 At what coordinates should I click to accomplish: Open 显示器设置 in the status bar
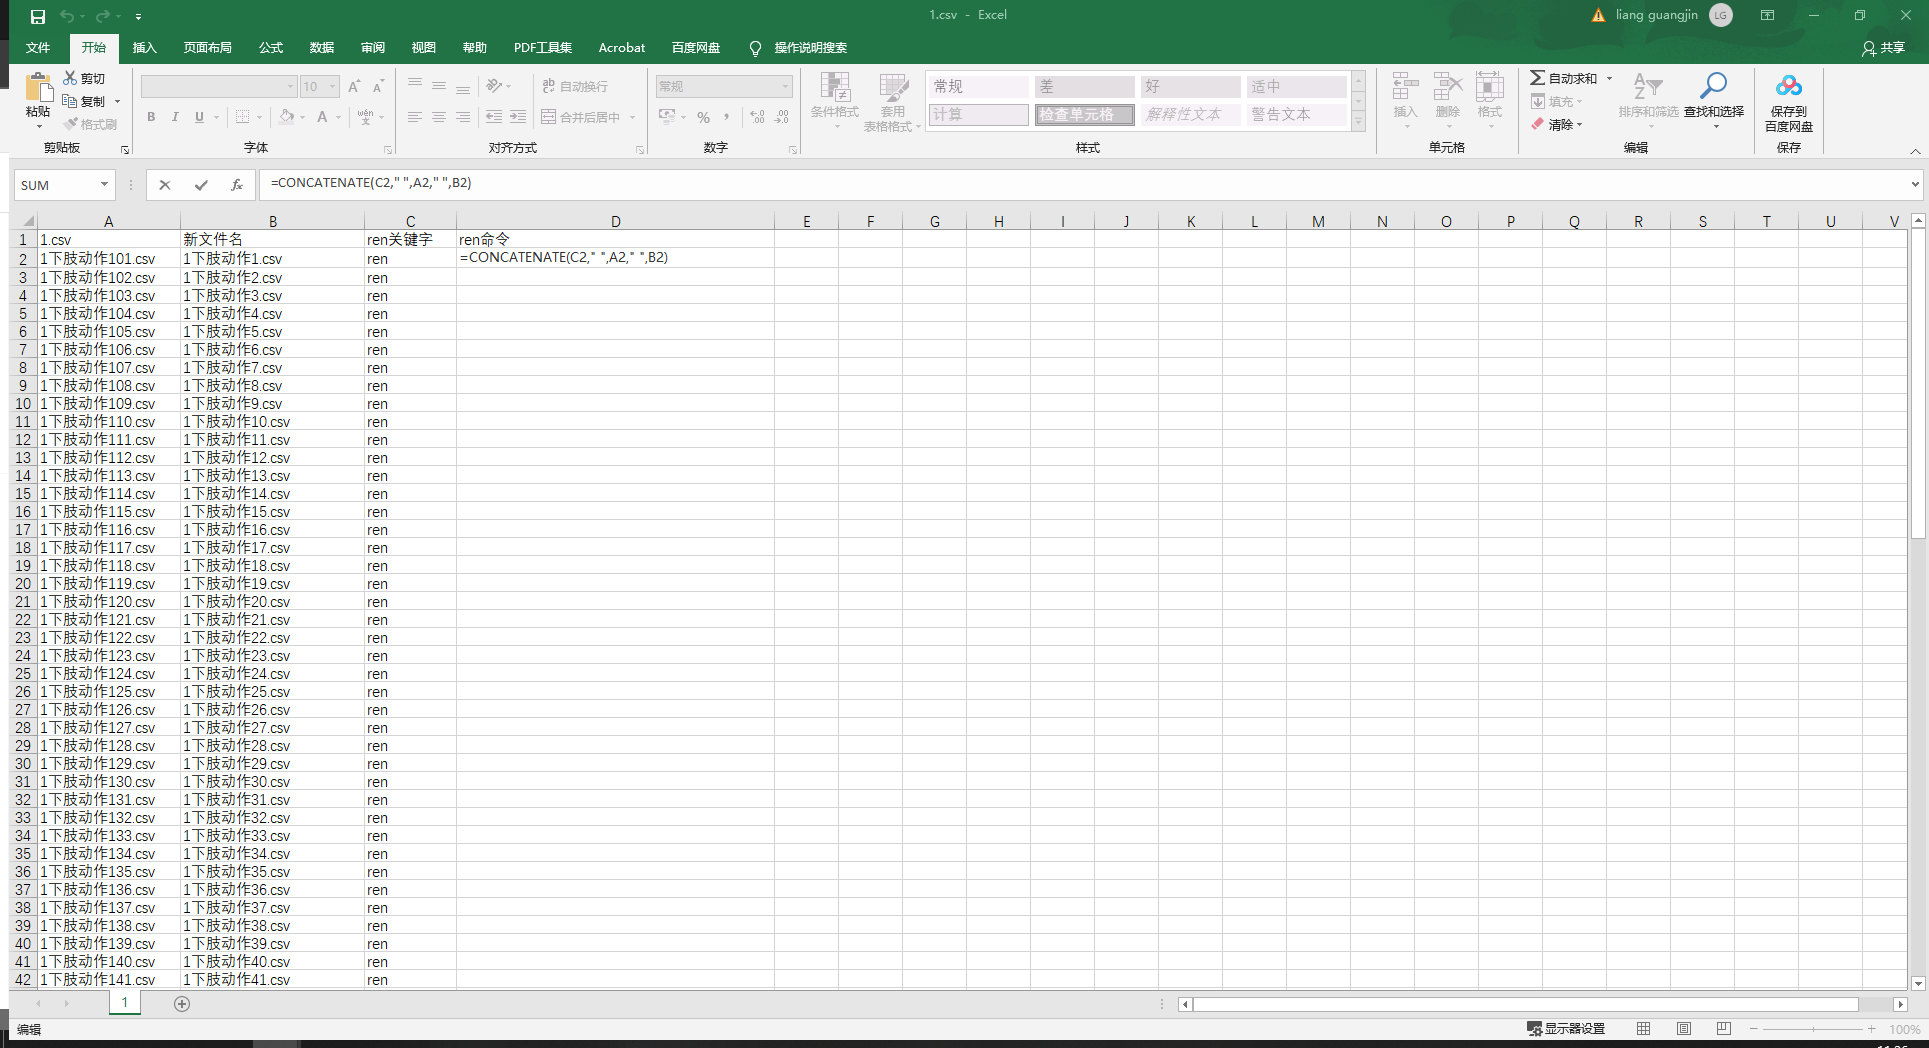(1566, 1029)
